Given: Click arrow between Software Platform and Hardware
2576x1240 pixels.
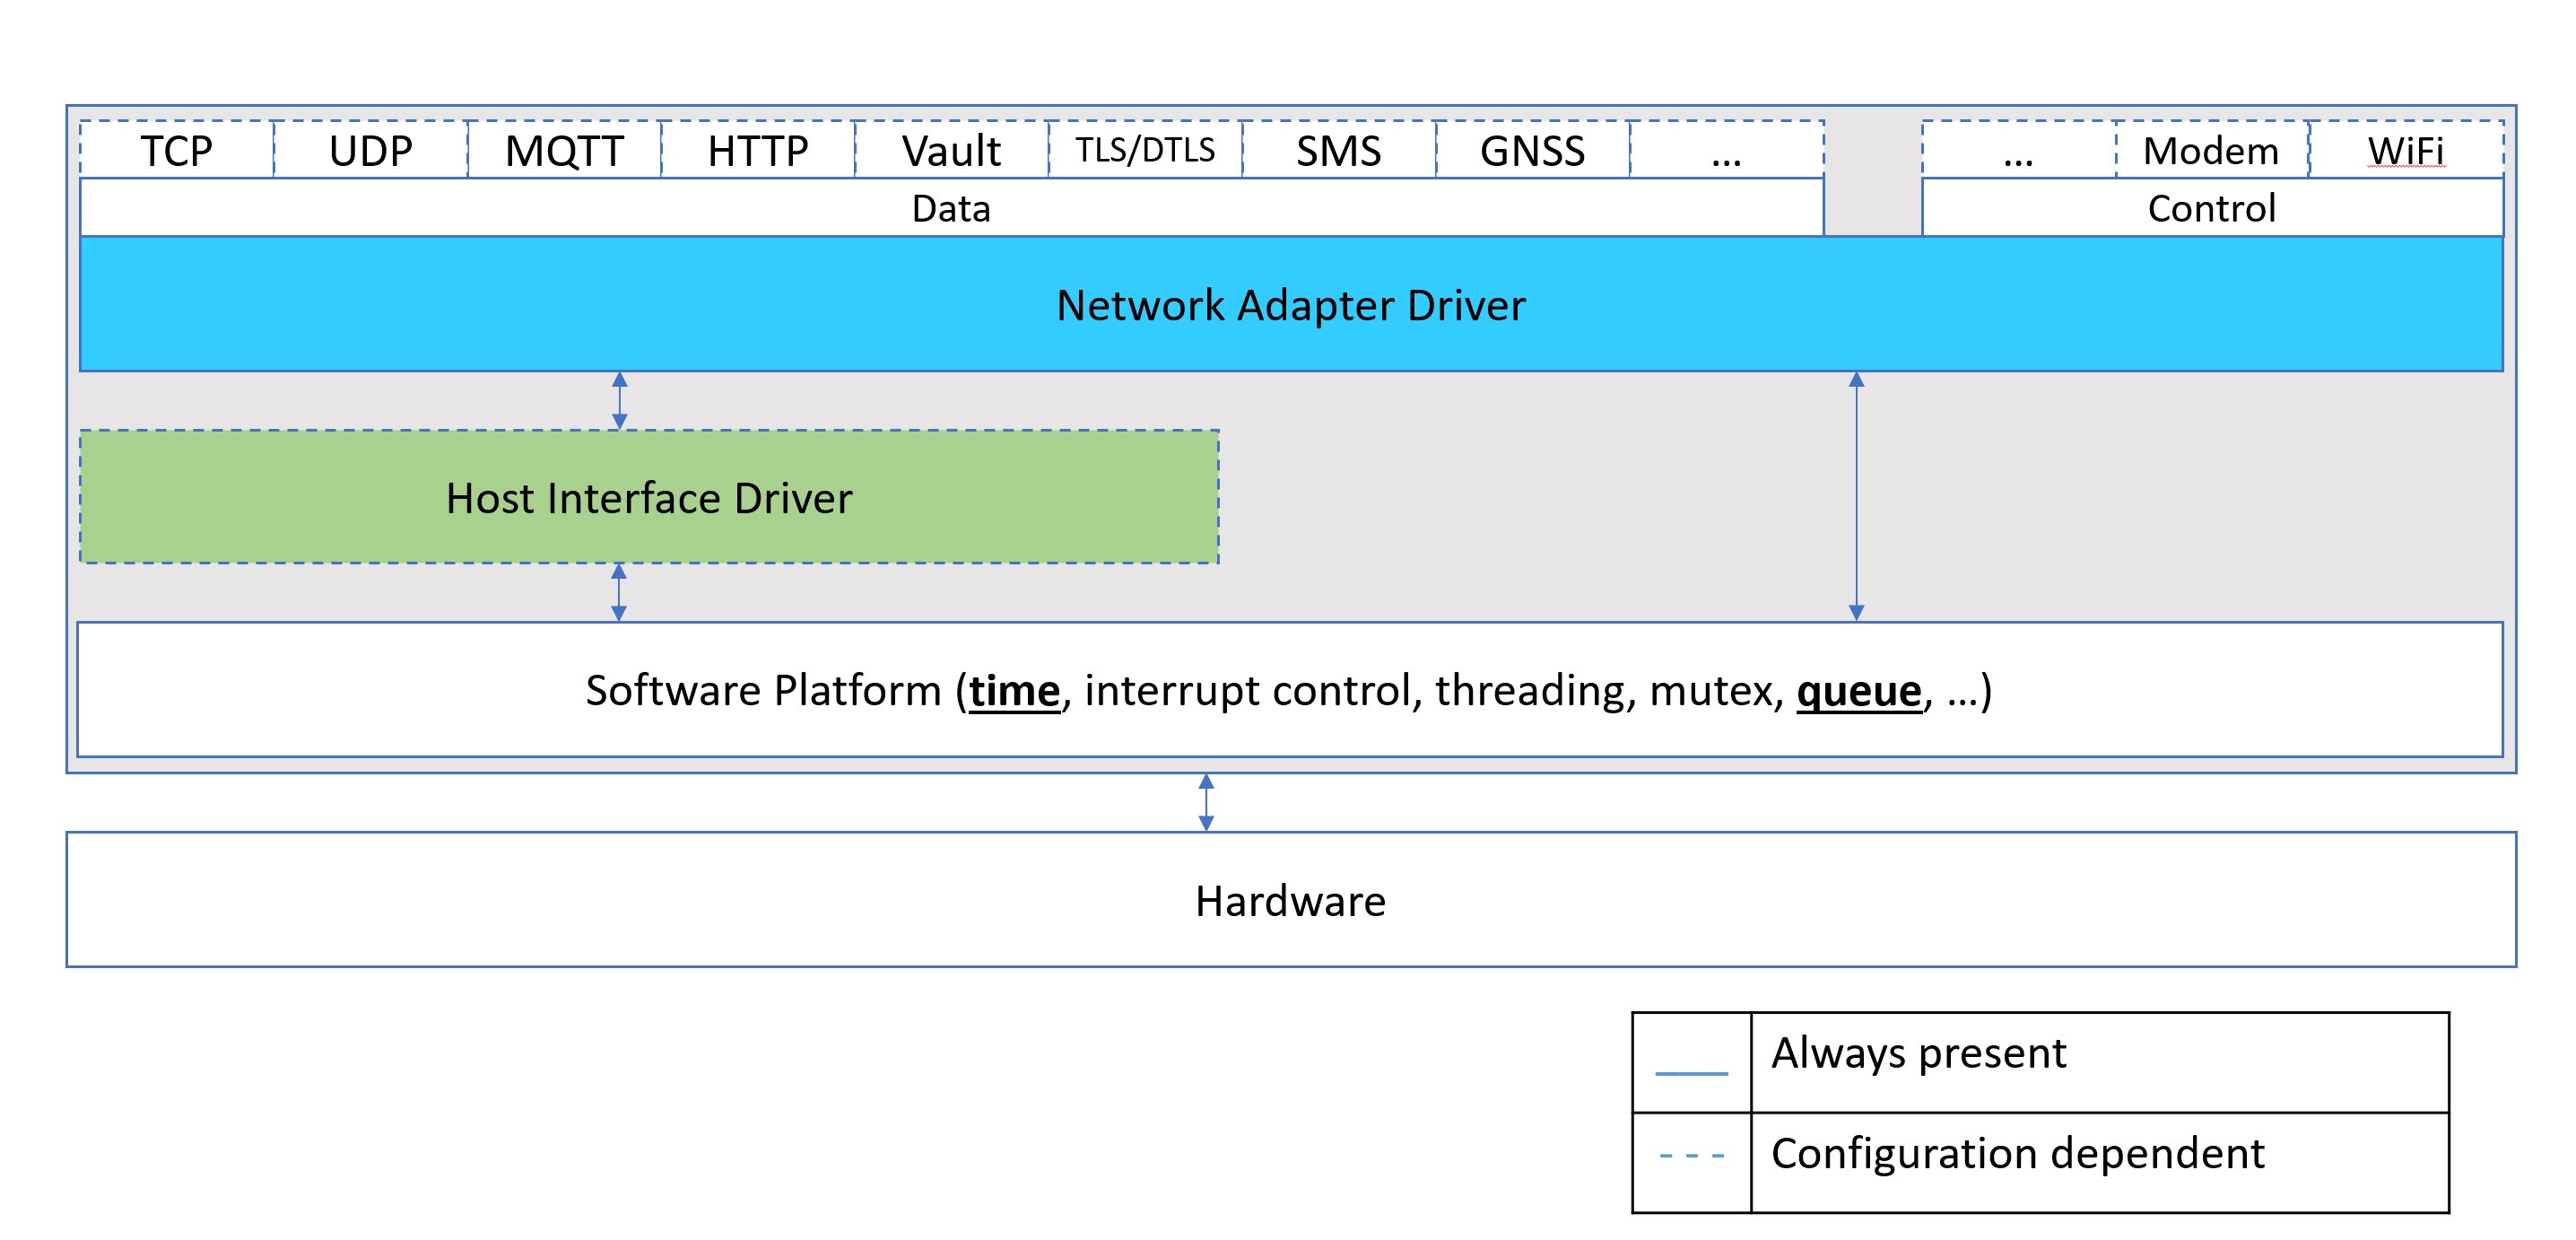Looking at the screenshot, I should 1206,802.
